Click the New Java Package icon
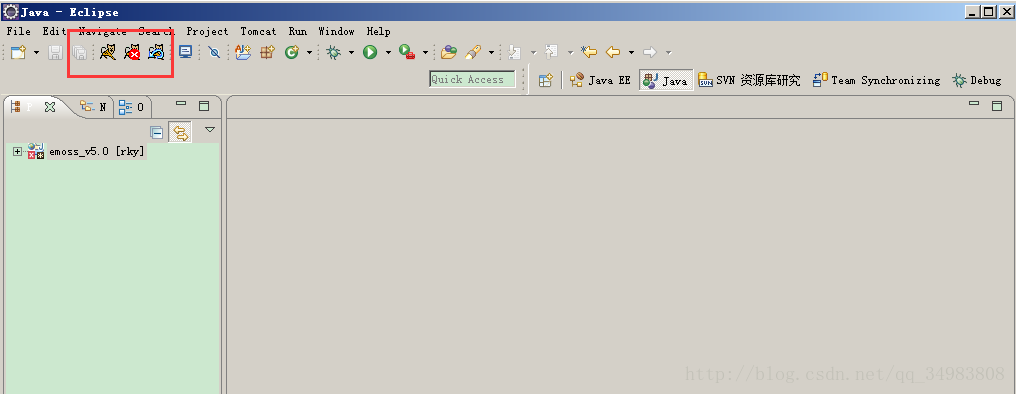Screen dimensions: 1016x394 tap(268, 52)
